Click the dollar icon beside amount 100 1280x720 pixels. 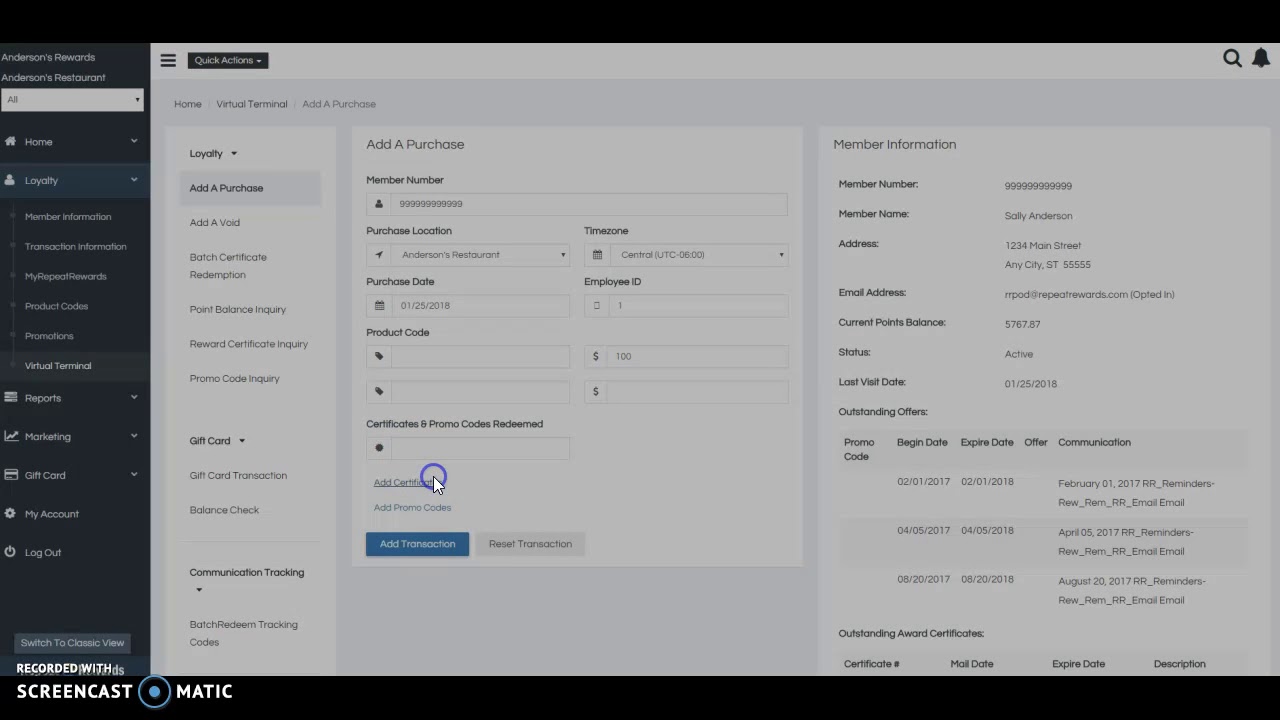(596, 356)
